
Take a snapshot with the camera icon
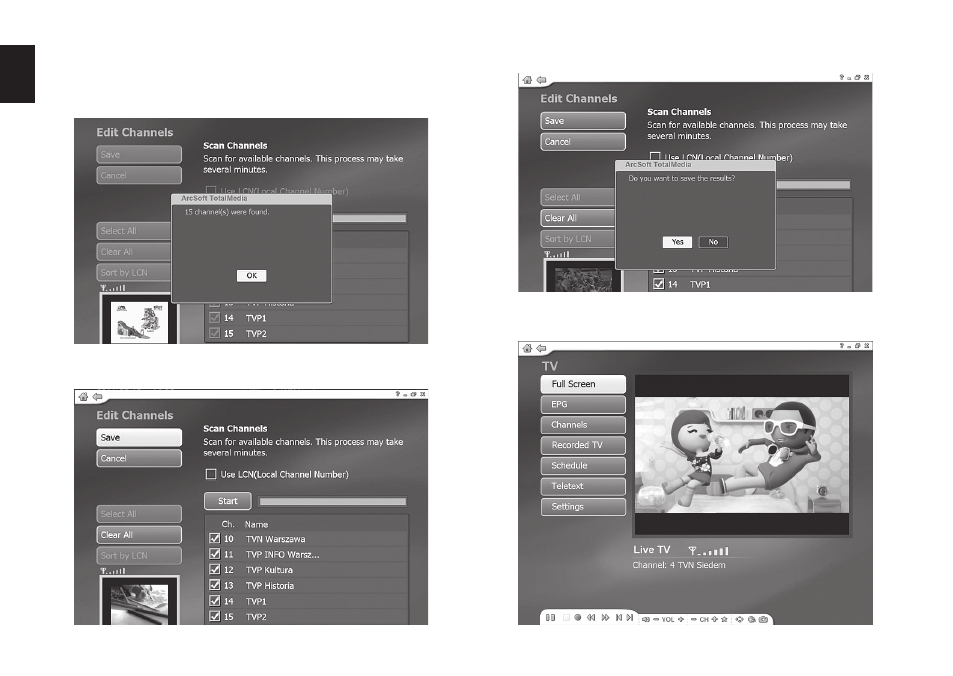pos(763,619)
